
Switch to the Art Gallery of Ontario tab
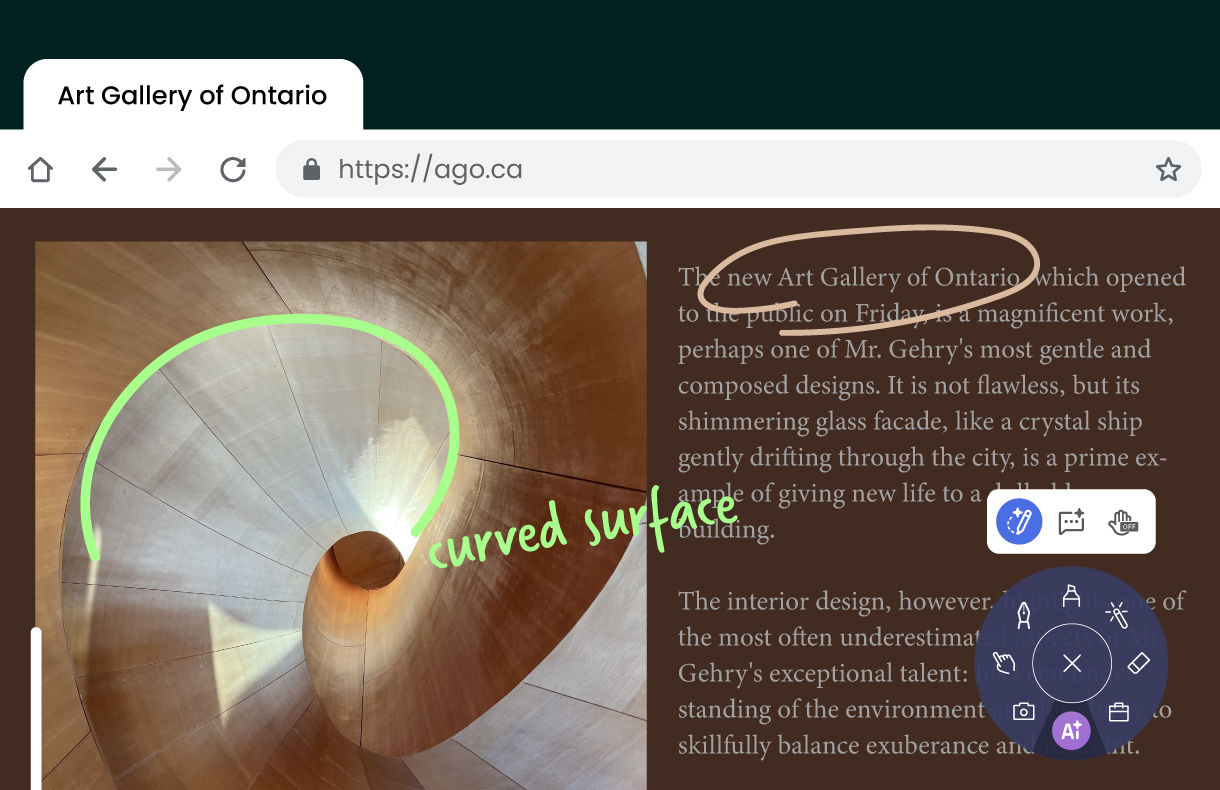[x=193, y=96]
